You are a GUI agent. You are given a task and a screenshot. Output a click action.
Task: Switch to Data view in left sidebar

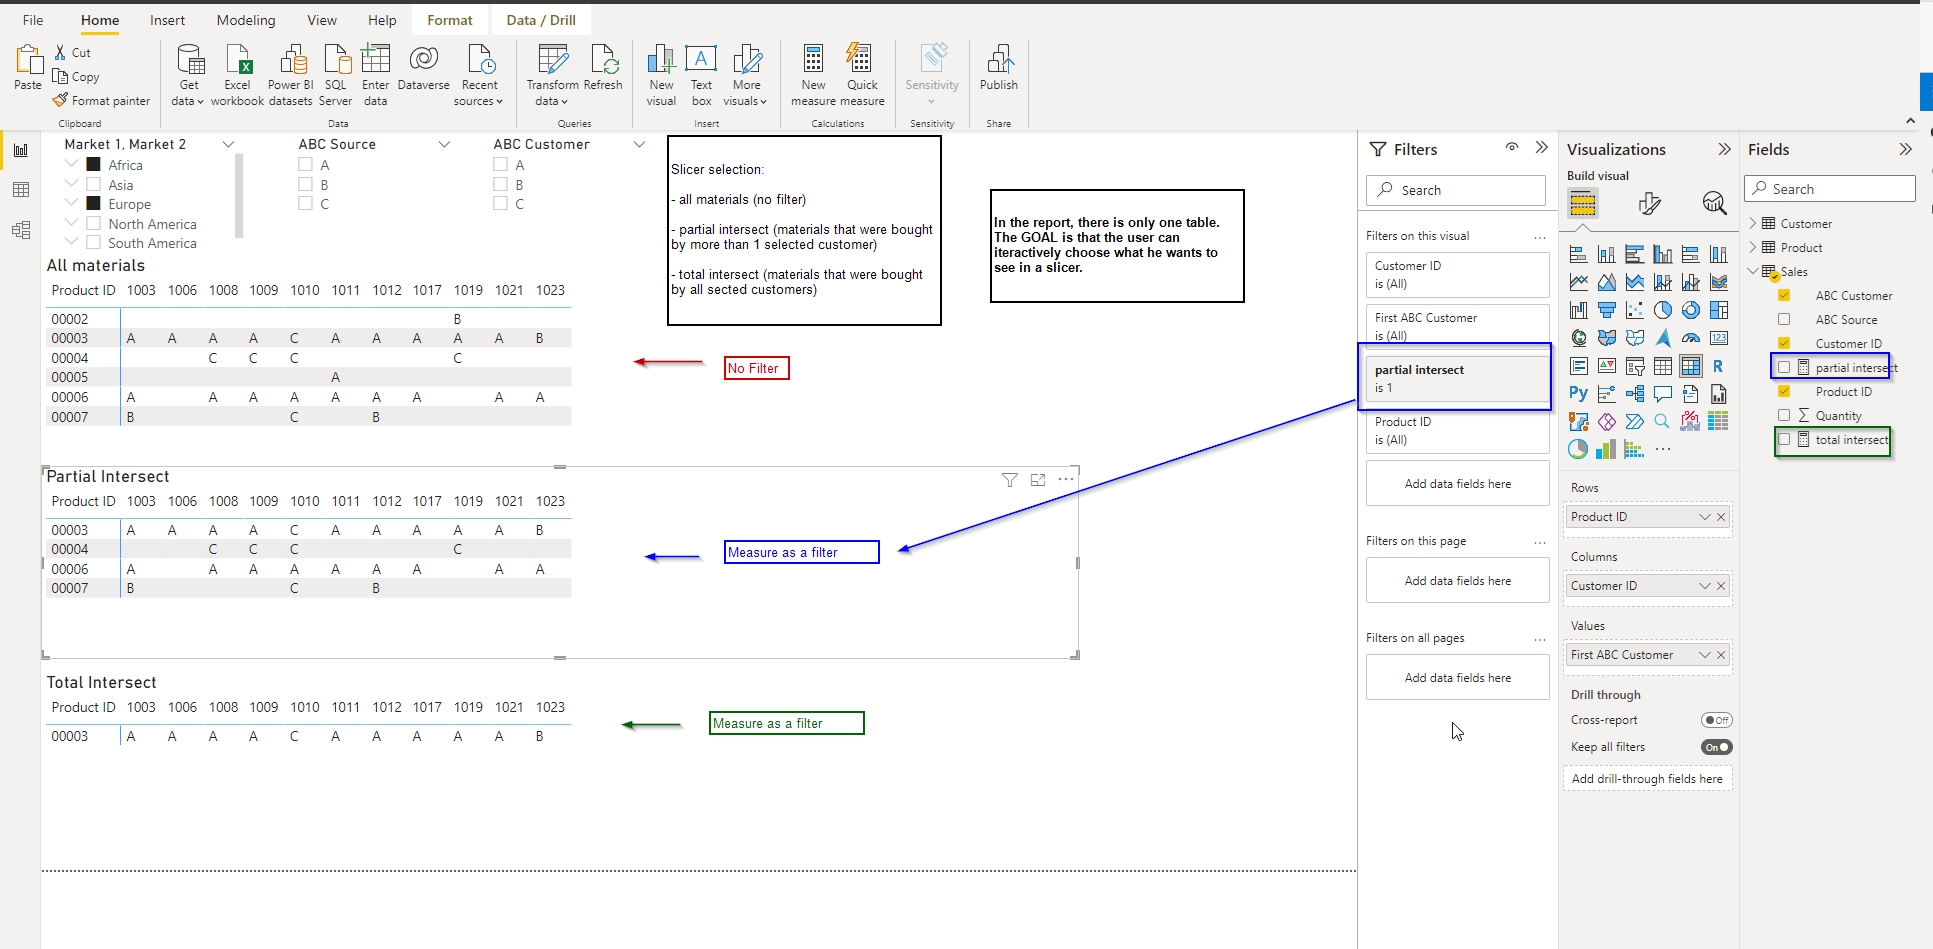tap(21, 190)
